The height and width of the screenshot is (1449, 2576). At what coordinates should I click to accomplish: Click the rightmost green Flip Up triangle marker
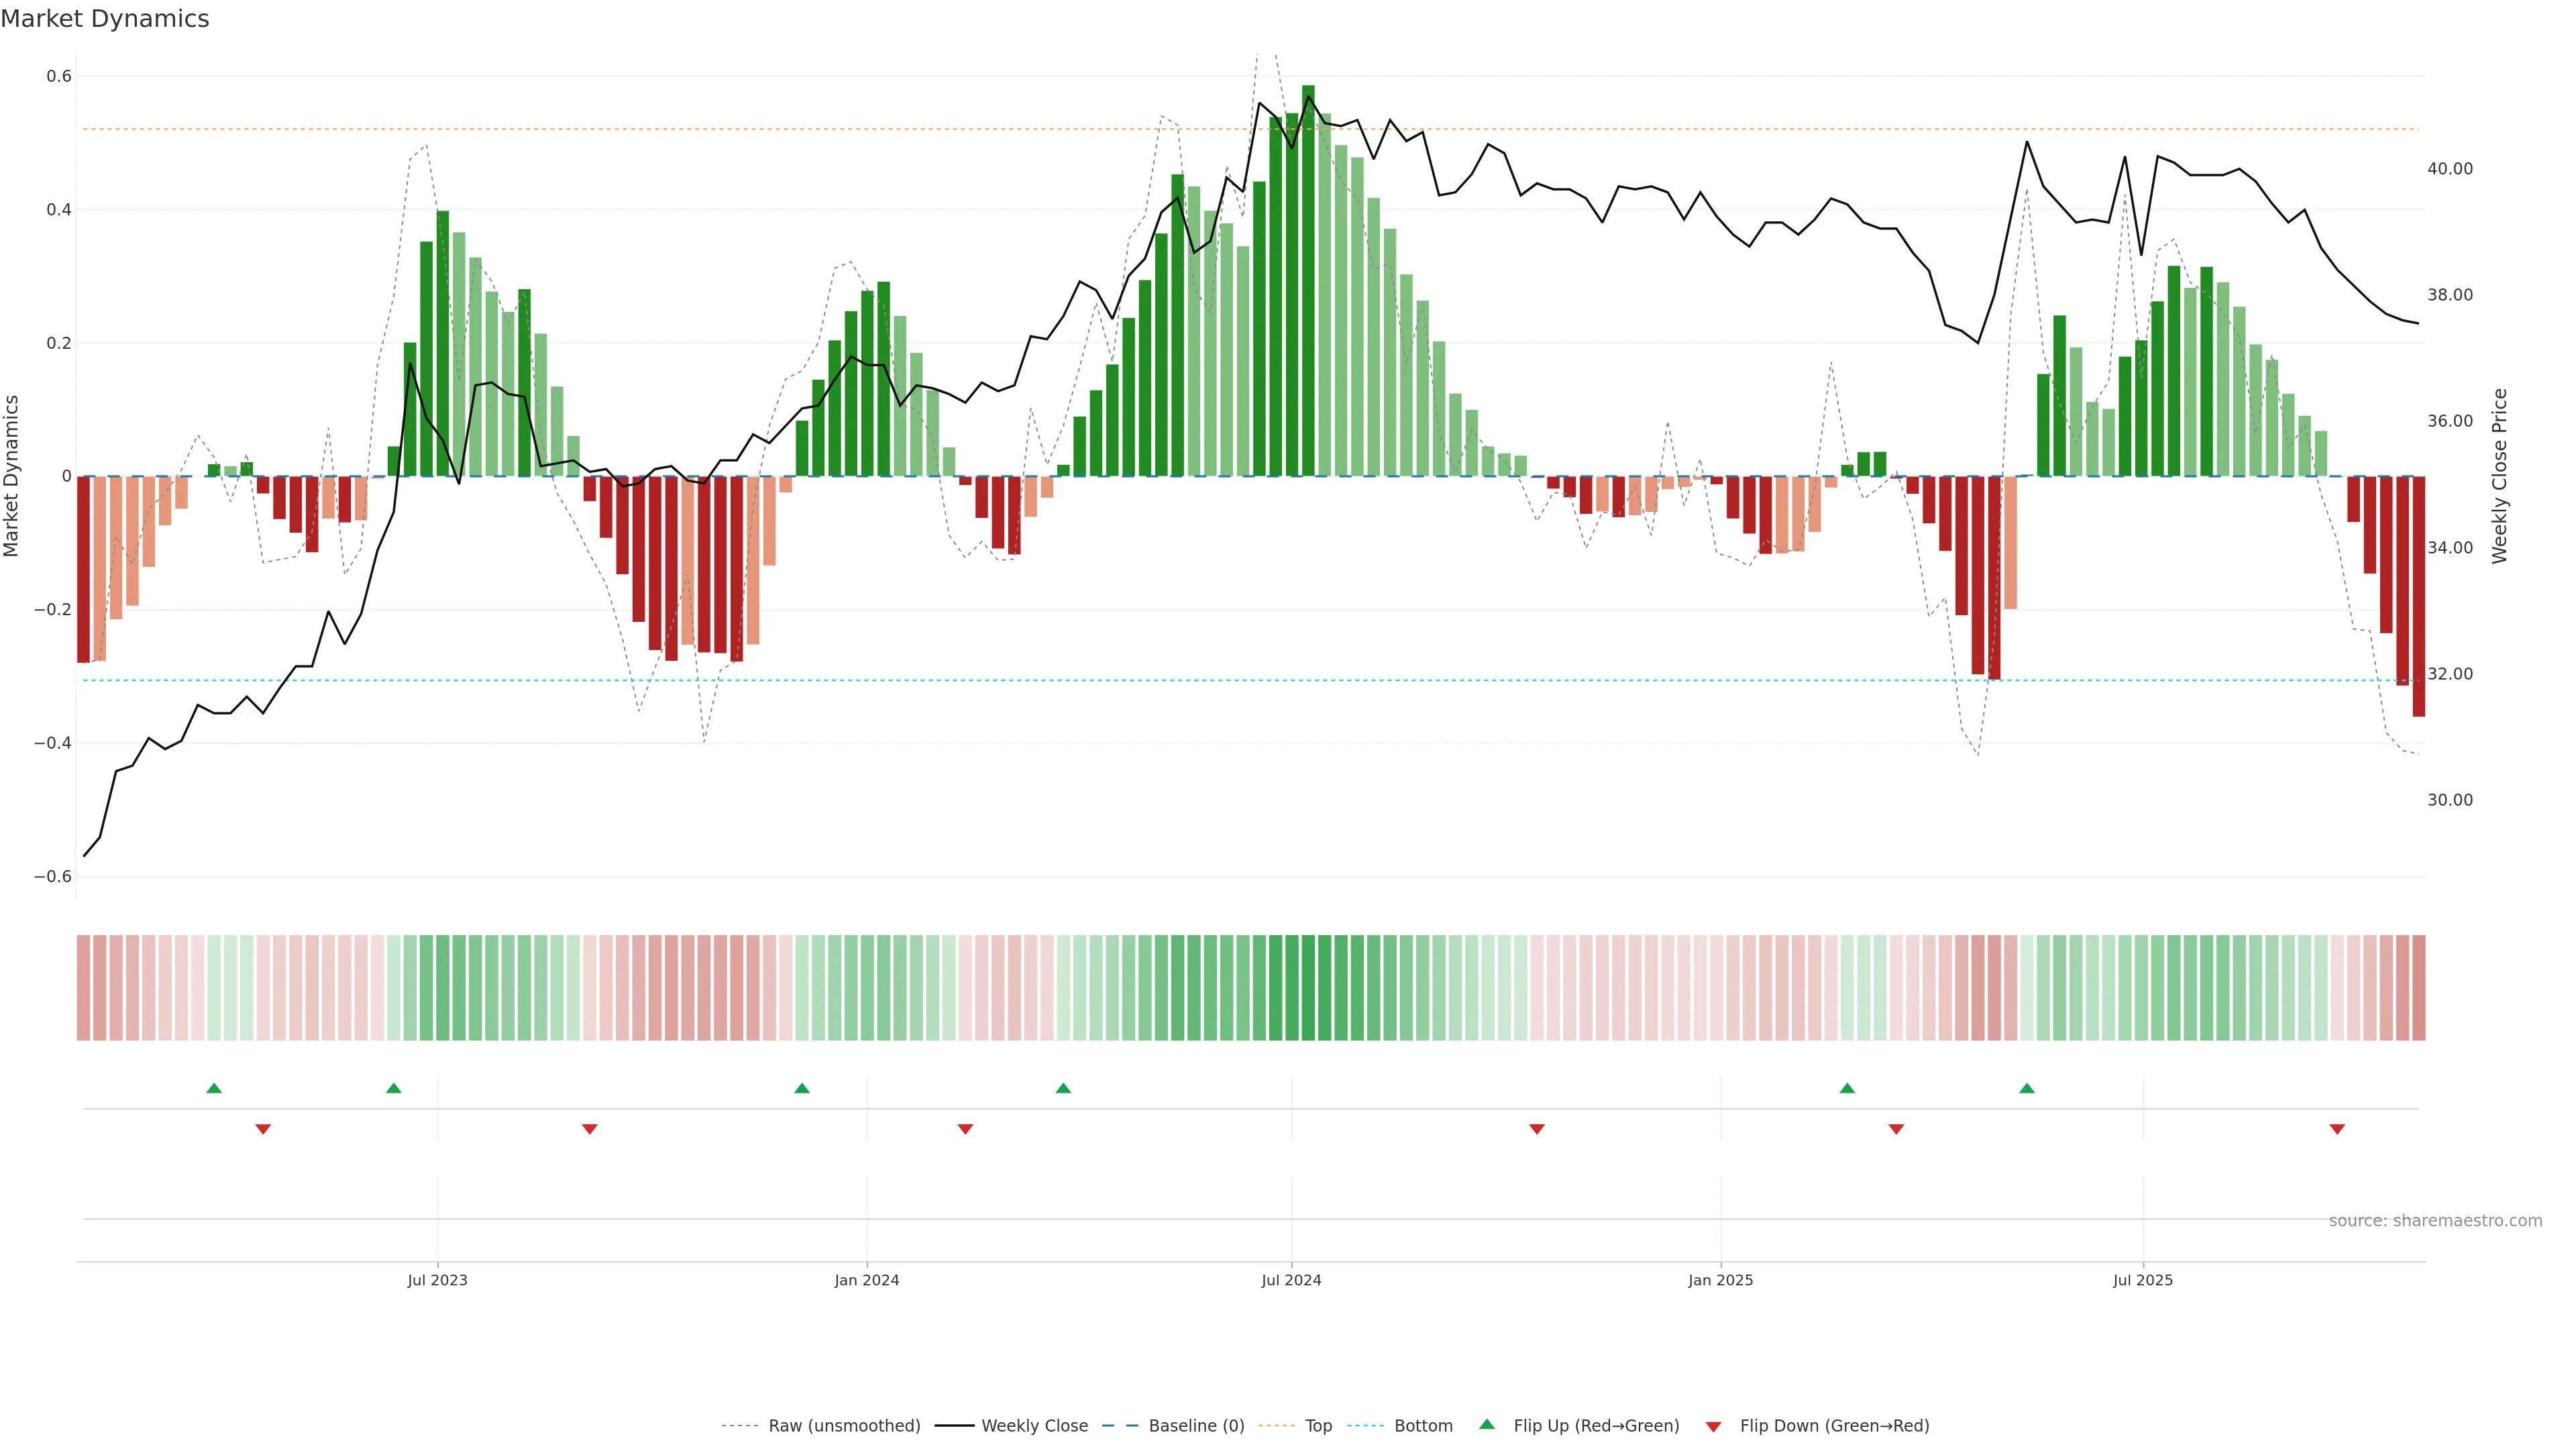tap(2027, 1088)
